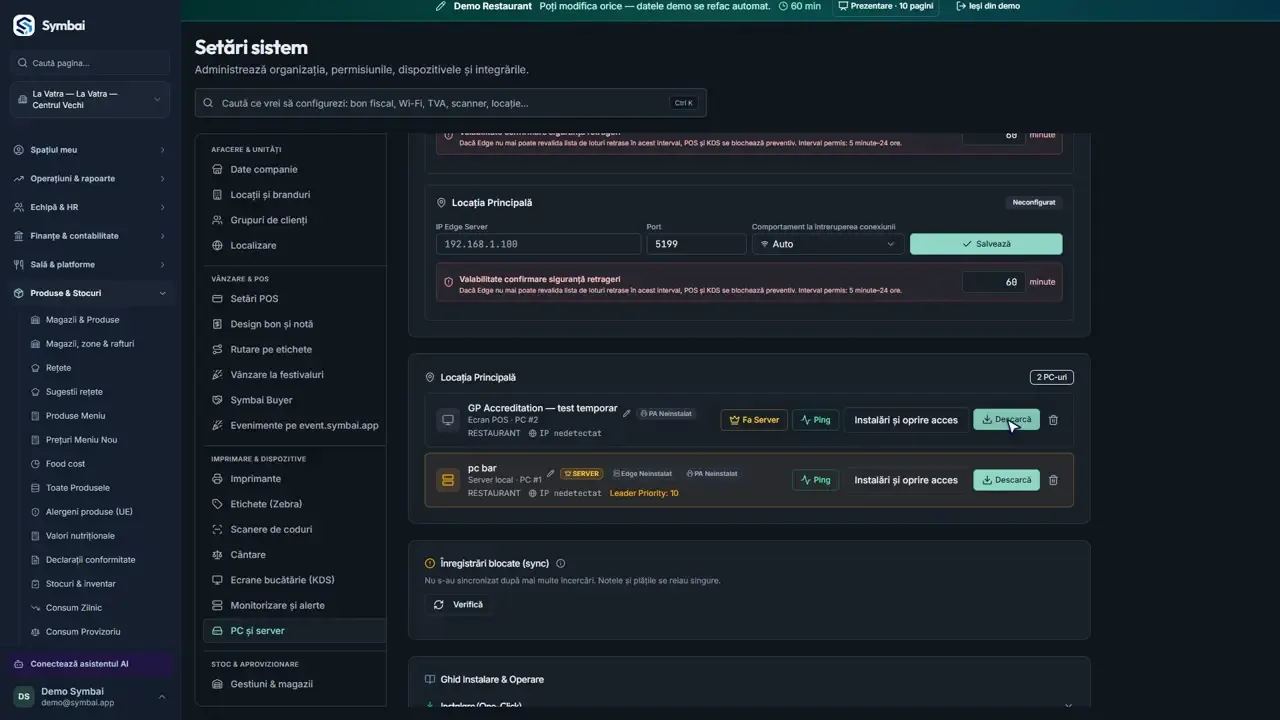The image size is (1280, 720).
Task: Open Date companie settings
Action: 295,169
